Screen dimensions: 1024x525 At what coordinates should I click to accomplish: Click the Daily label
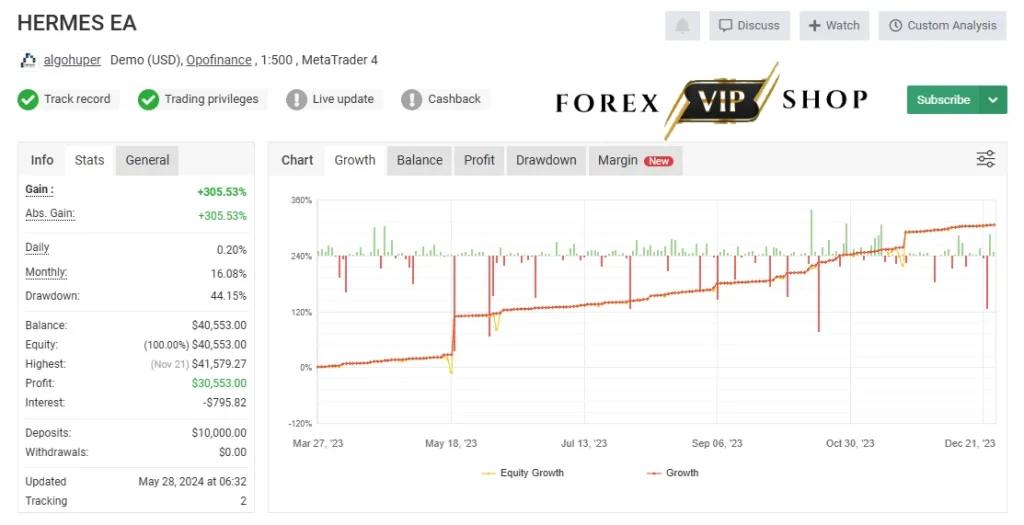tap(37, 247)
